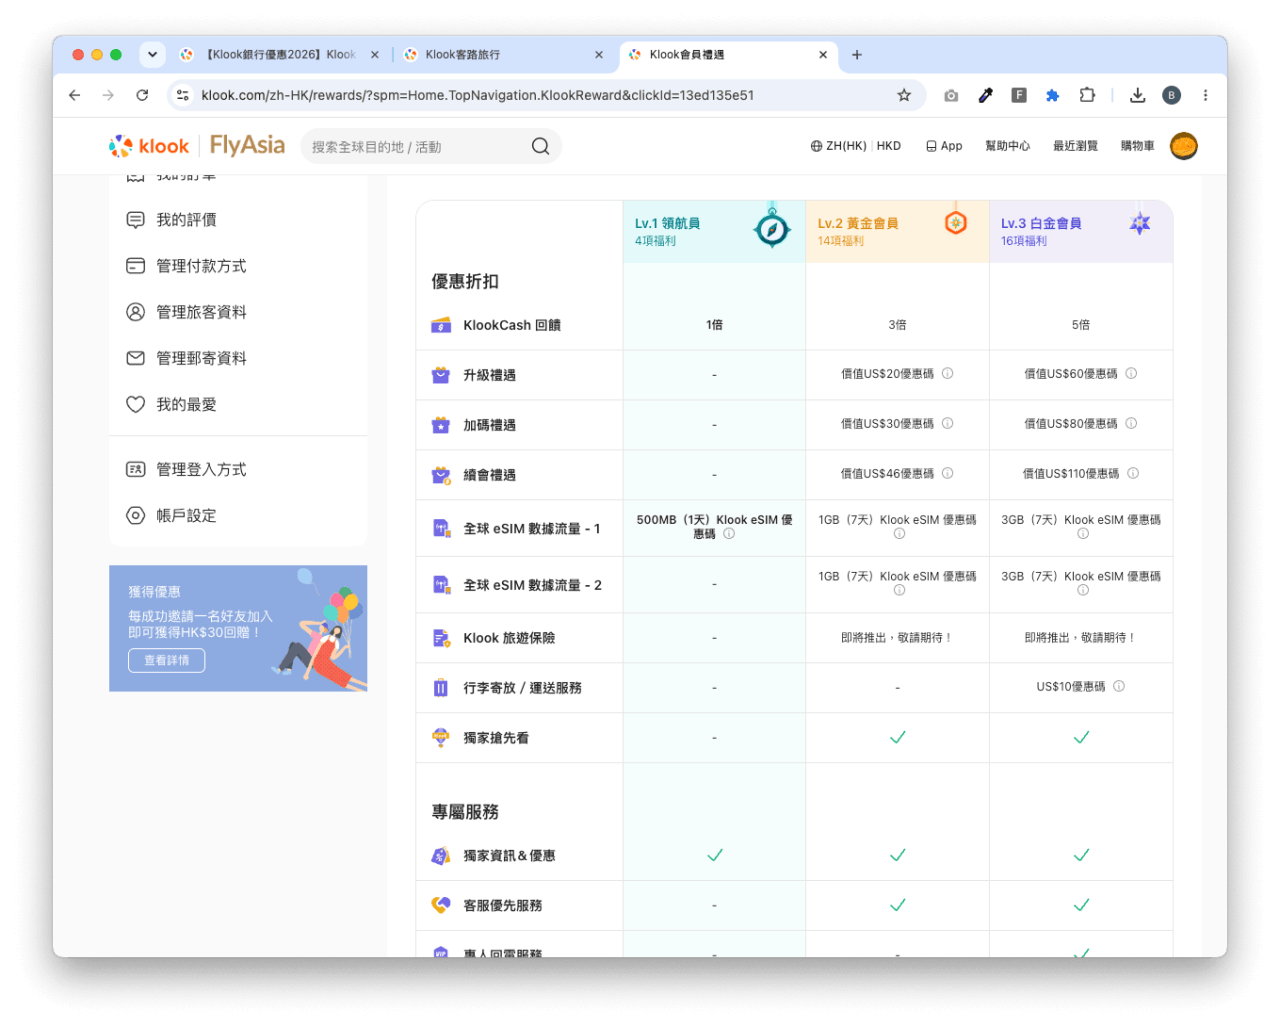Click the Lv.2 黃金會員 medal badge
1280x1027 pixels.
[x=956, y=222]
